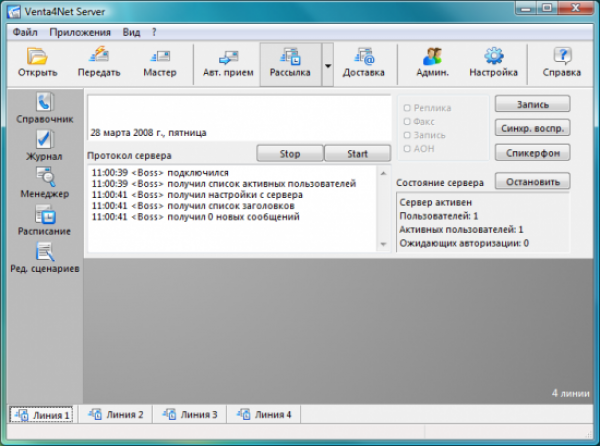
Task: Switch to the Линия 1 tab
Action: (41, 415)
